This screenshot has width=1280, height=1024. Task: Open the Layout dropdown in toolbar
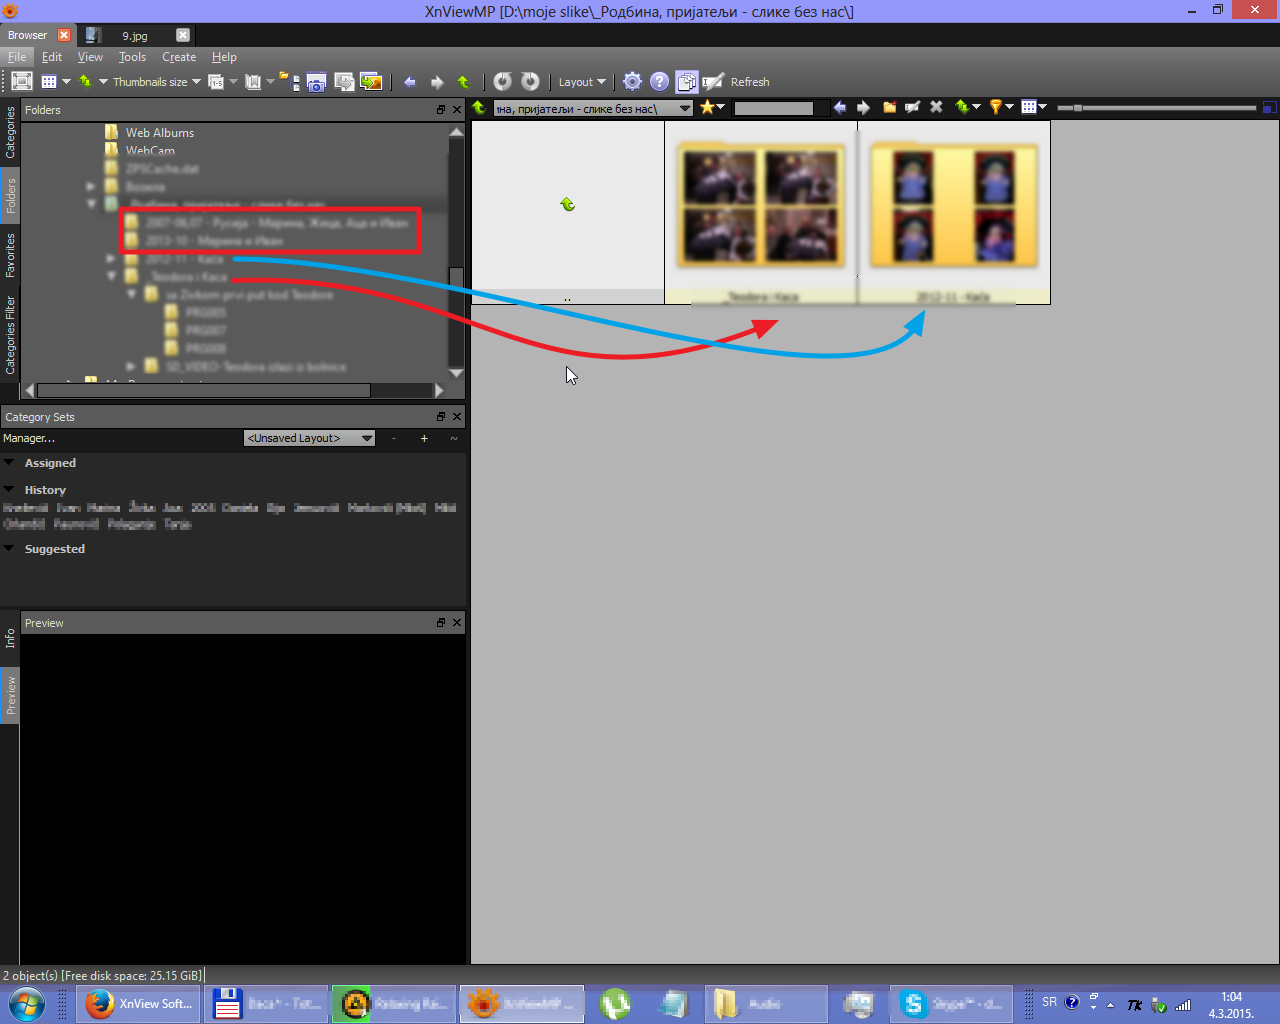click(x=582, y=82)
